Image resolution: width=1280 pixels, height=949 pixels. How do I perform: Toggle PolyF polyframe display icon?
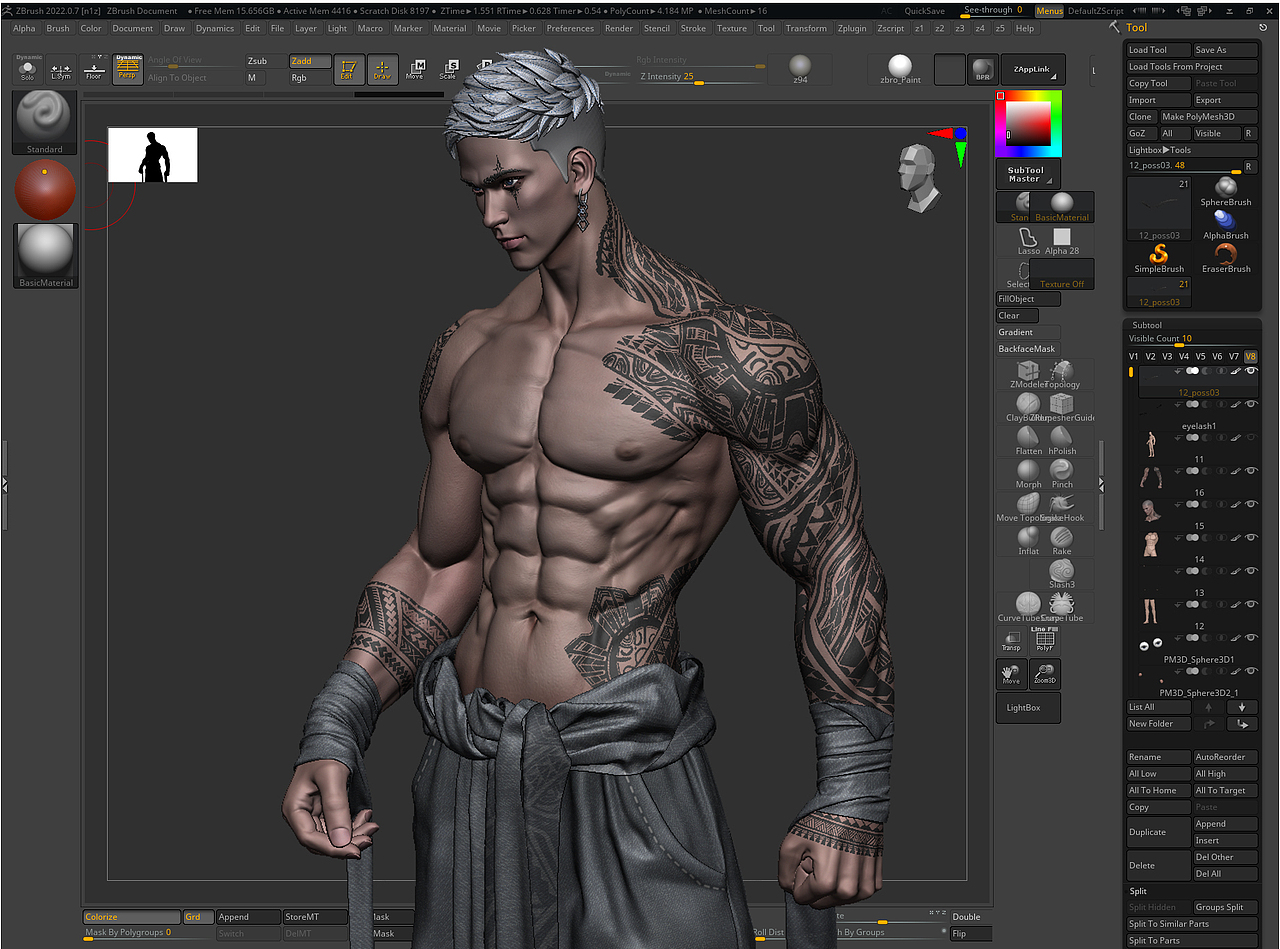[1045, 641]
